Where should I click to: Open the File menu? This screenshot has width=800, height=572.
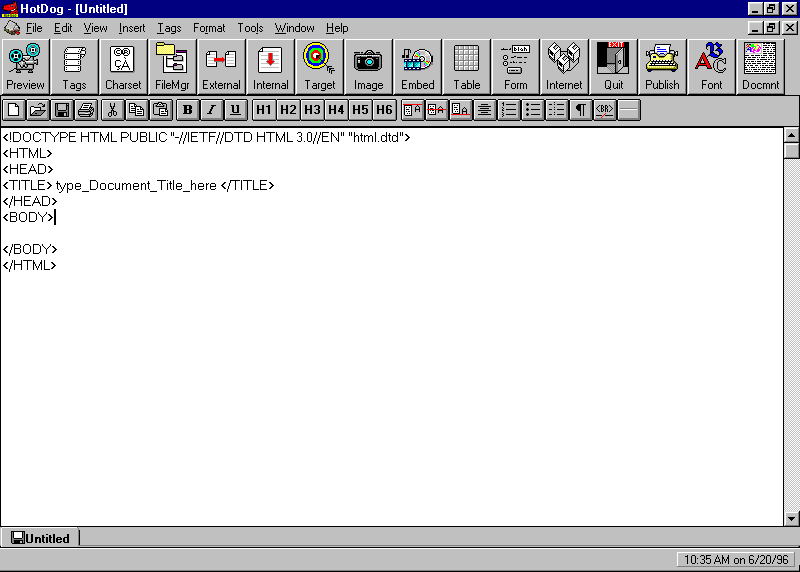point(34,28)
